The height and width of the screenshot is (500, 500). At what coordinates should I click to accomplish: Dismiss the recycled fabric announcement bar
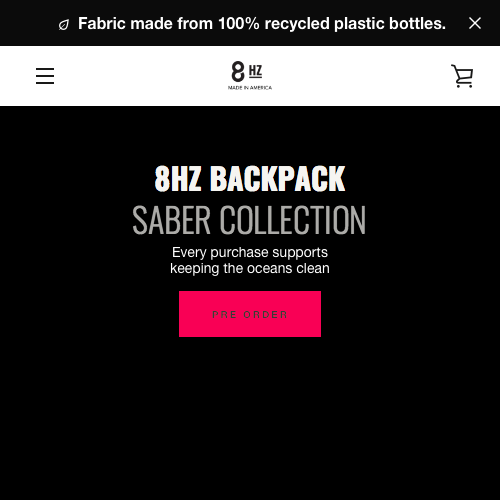475,23
